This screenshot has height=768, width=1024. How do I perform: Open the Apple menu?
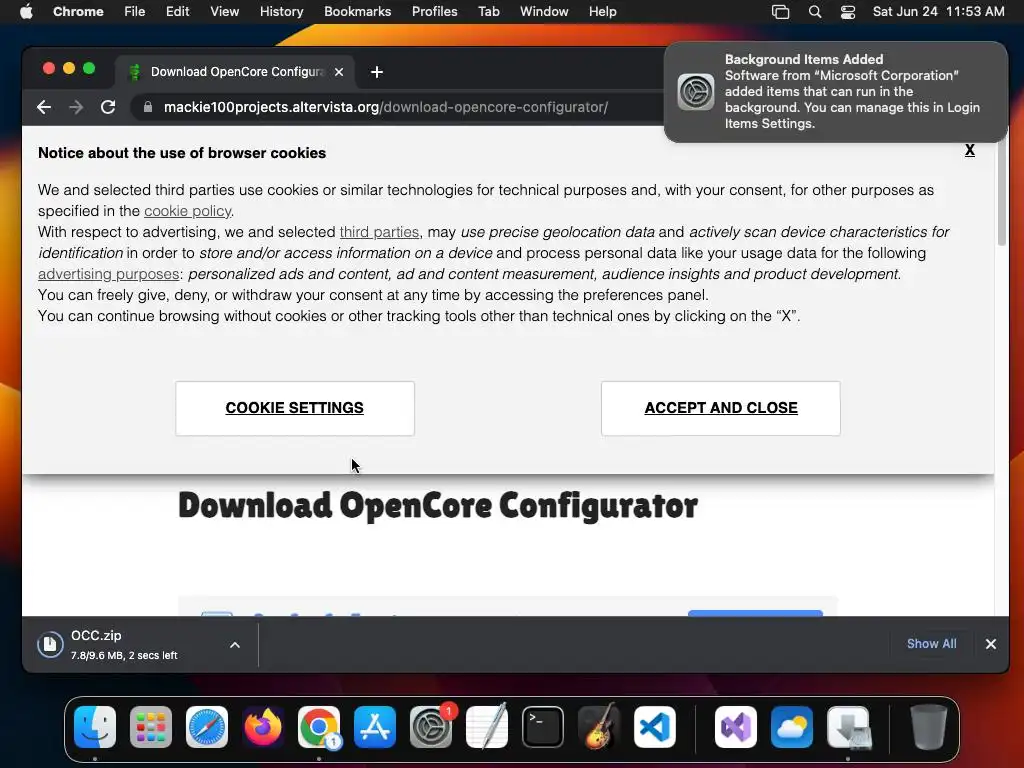(x=26, y=12)
